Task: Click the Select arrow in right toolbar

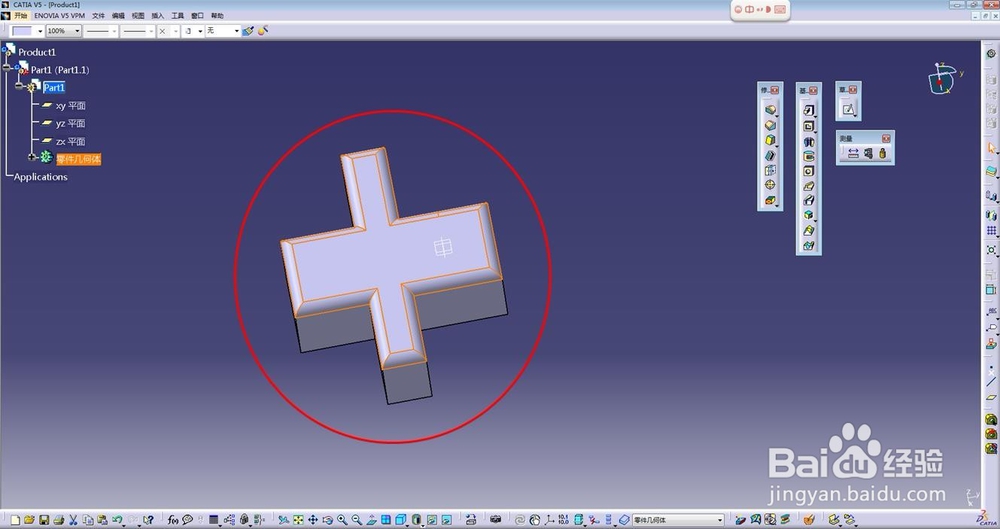Action: (x=991, y=148)
